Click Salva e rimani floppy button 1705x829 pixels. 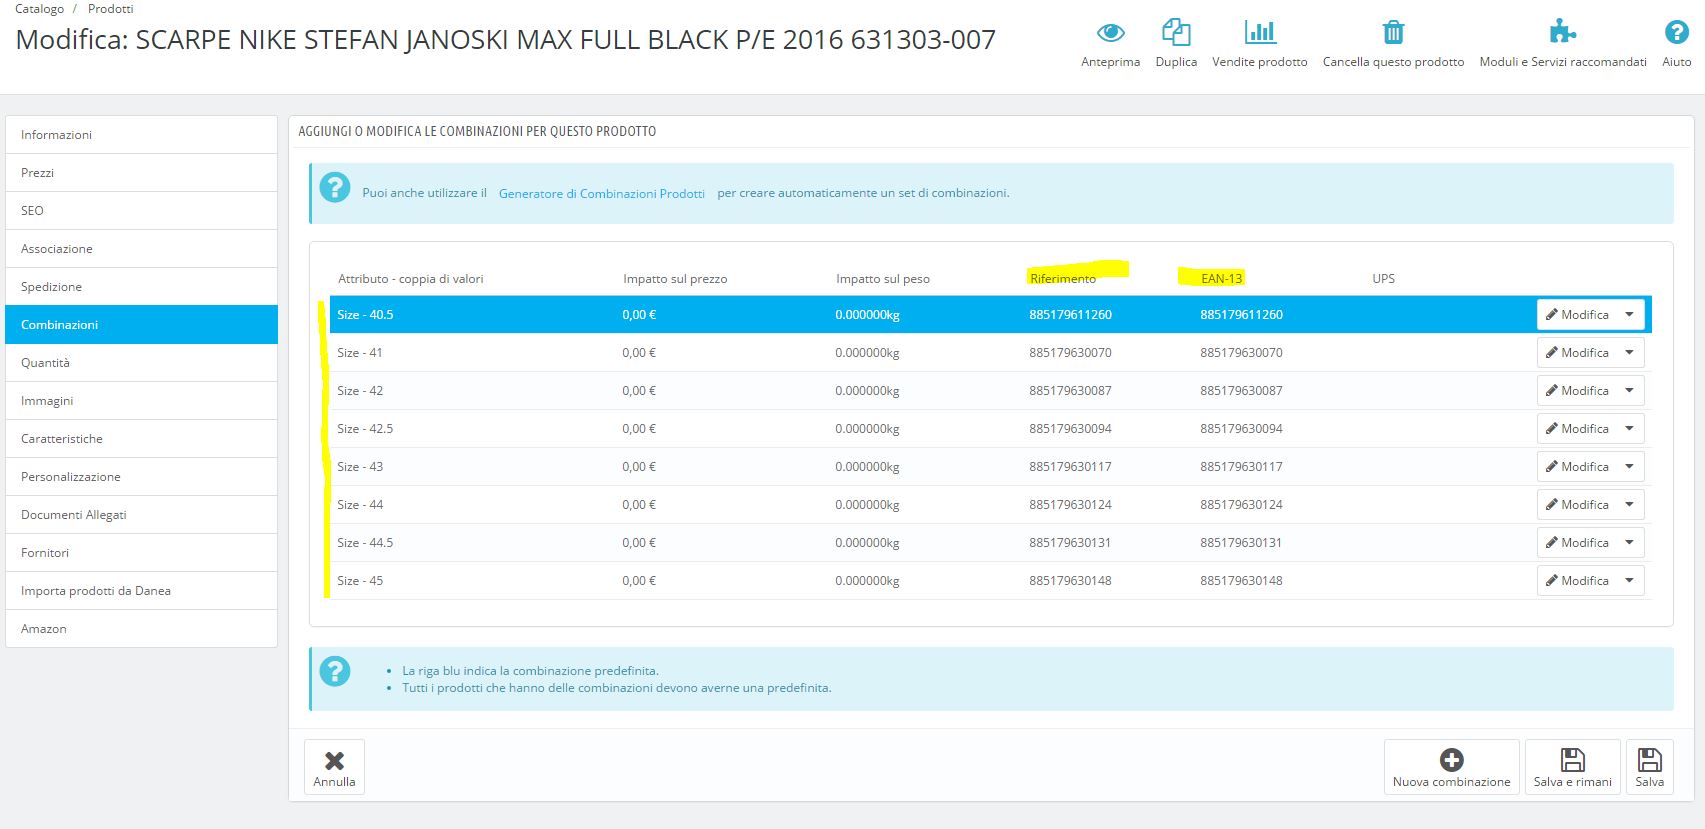click(1572, 767)
